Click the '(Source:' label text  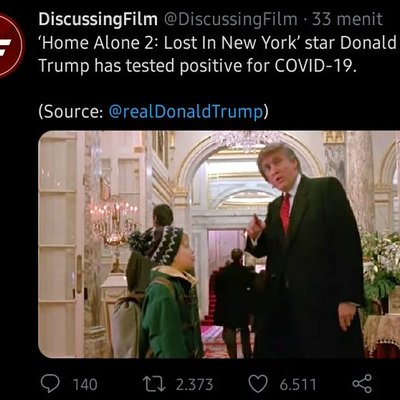click(x=71, y=112)
